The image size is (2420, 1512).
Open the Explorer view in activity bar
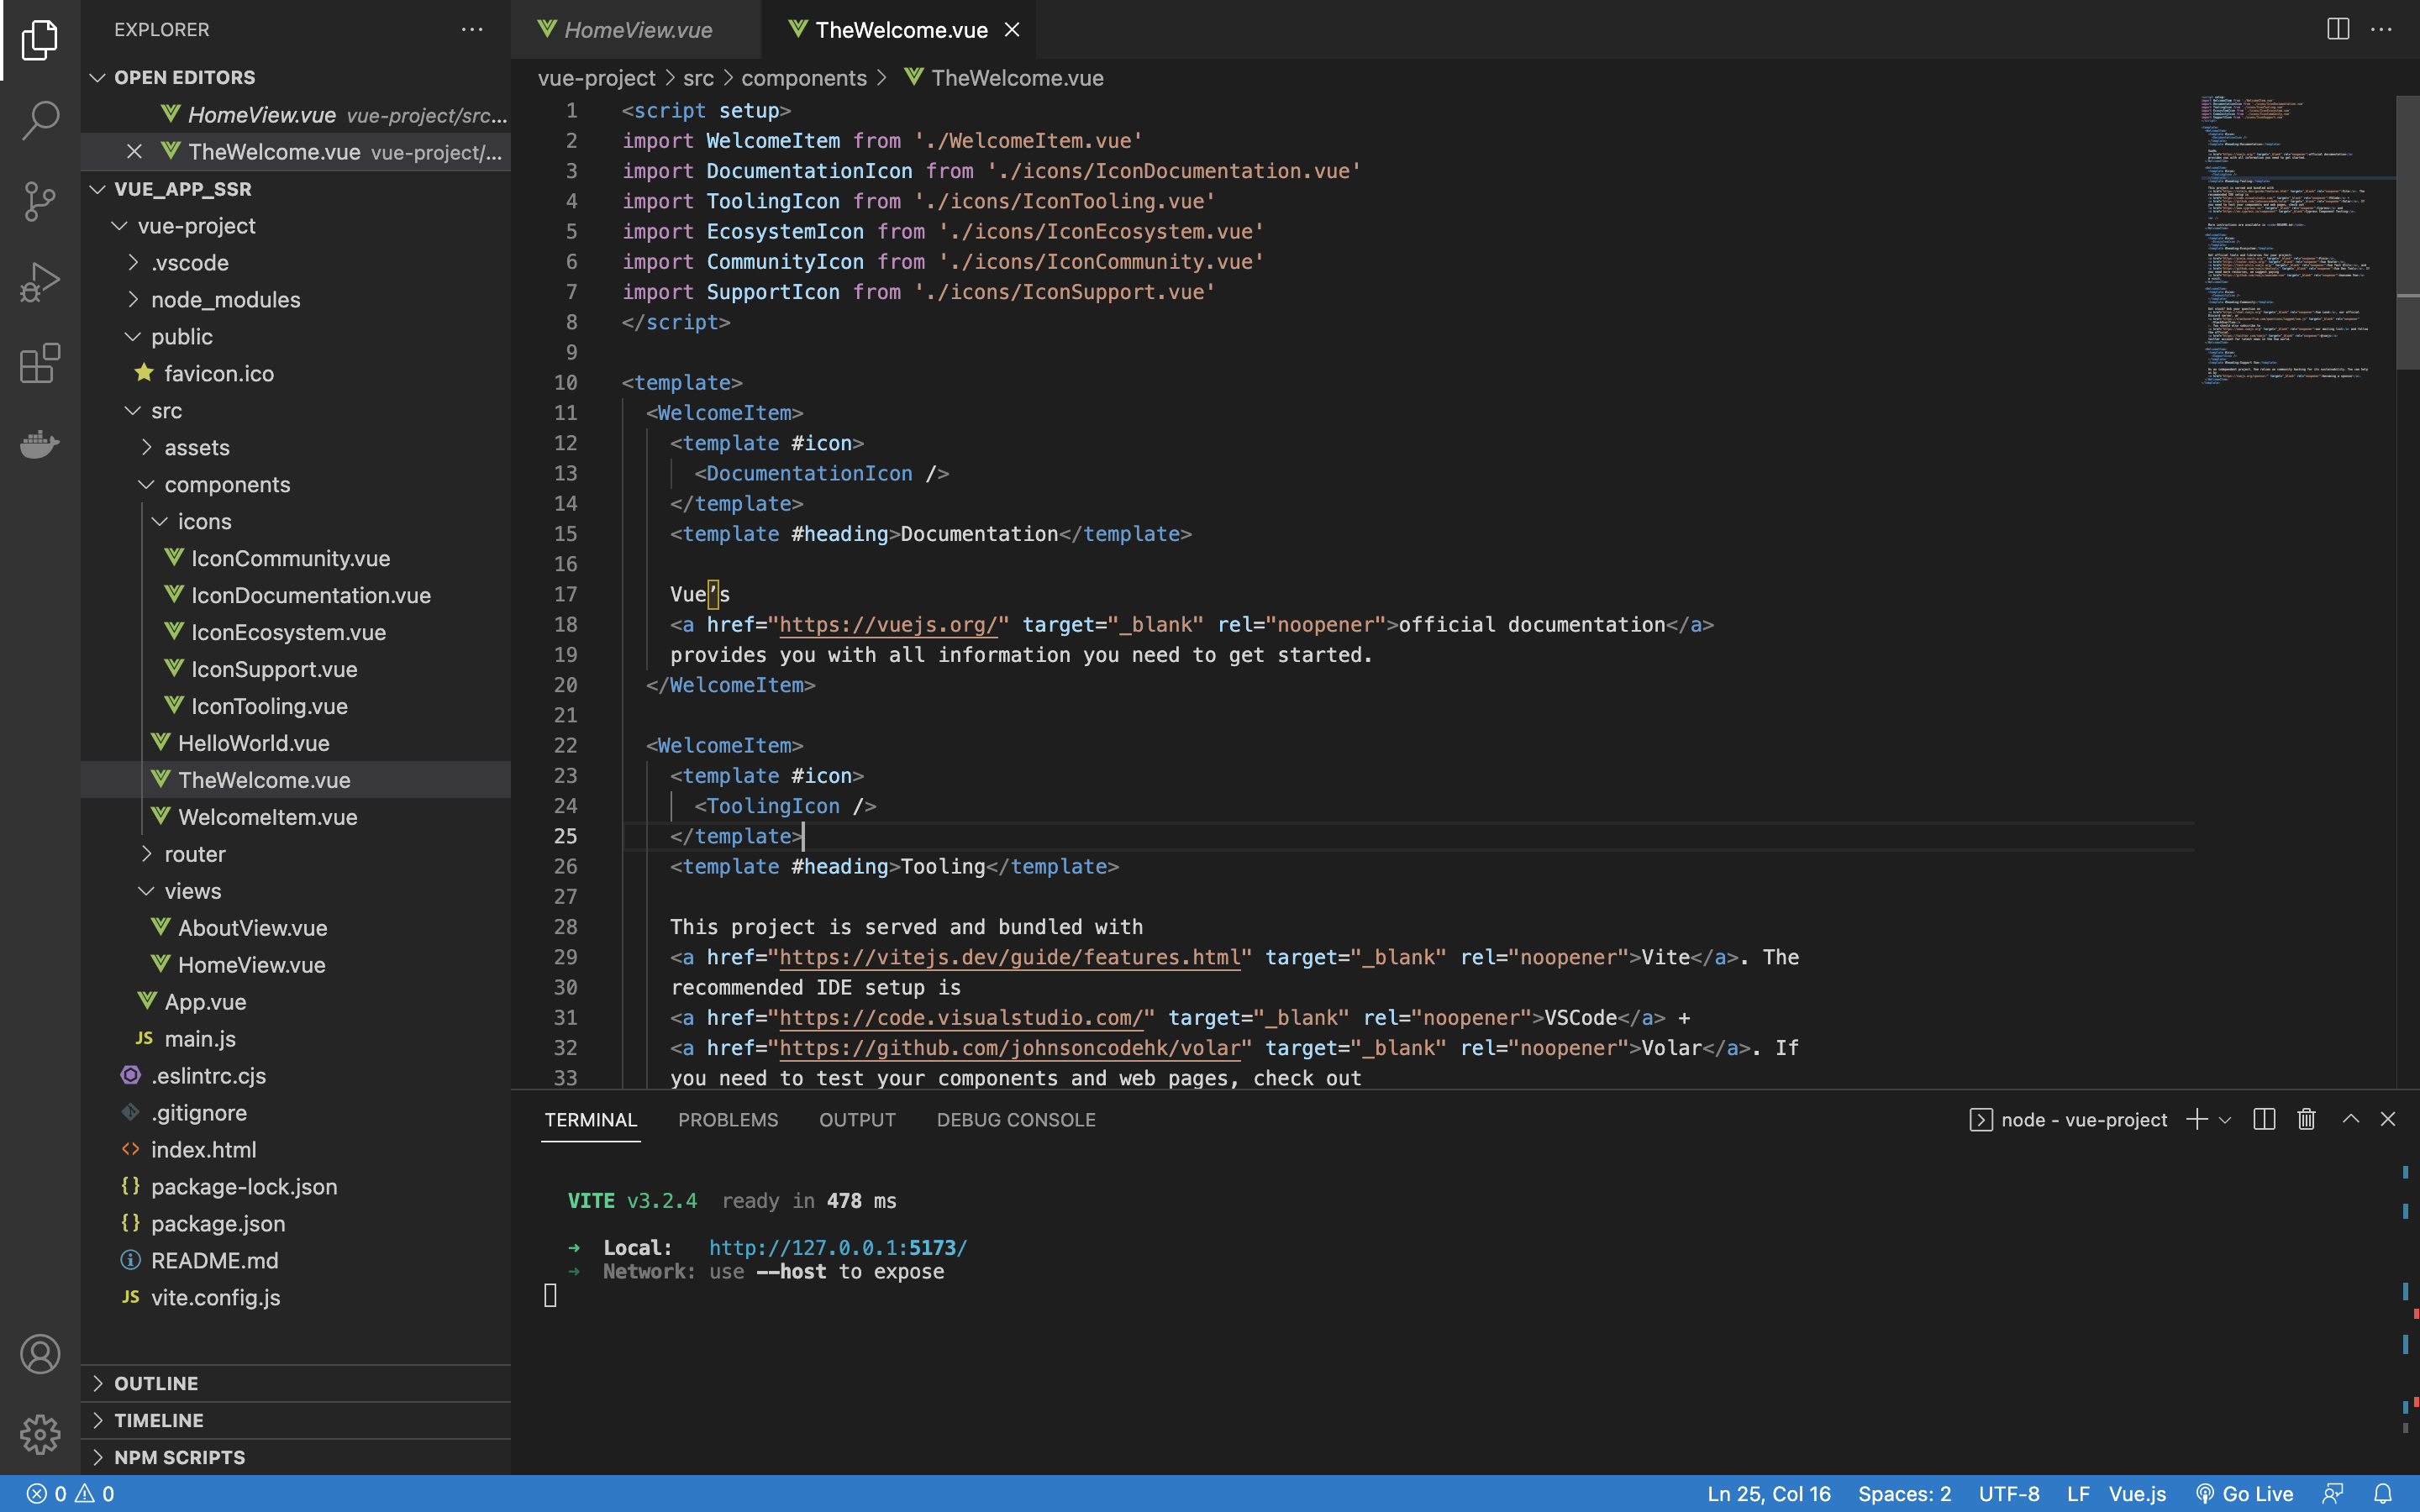40,40
